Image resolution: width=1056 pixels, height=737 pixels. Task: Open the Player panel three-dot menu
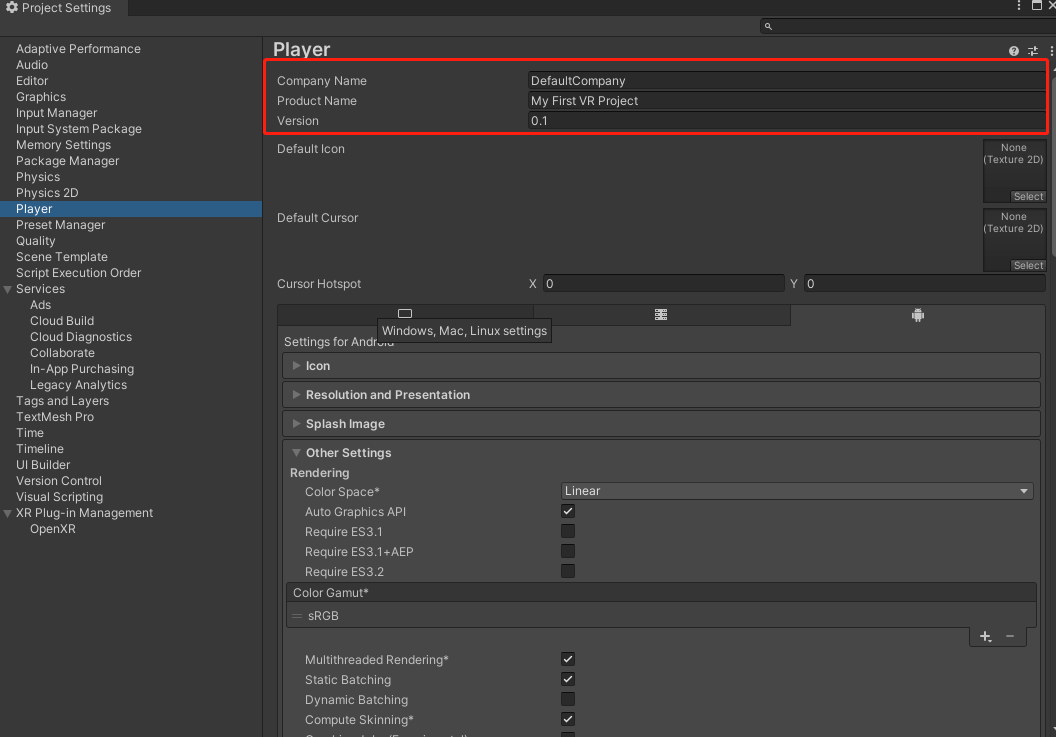click(1051, 51)
